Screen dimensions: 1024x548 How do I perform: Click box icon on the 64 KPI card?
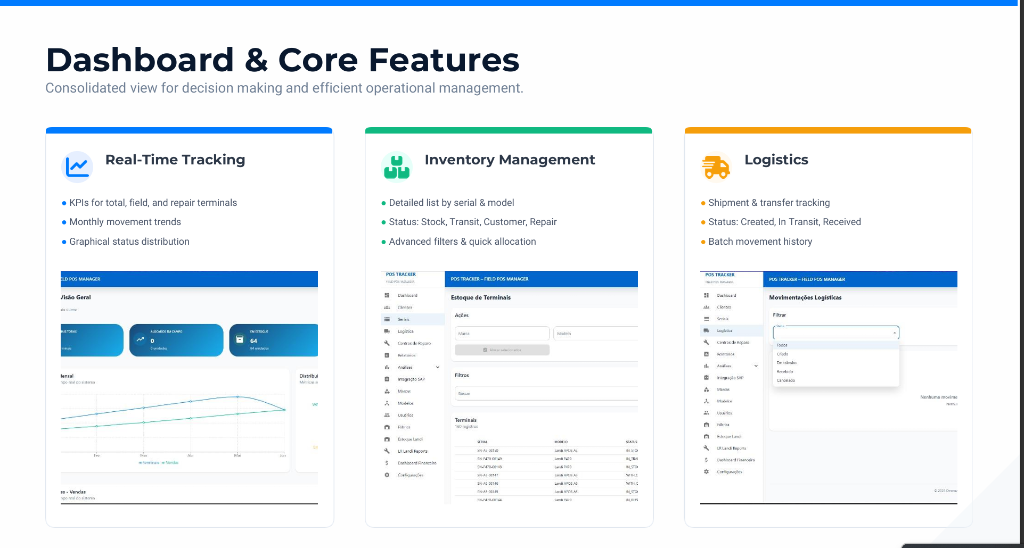tap(240, 340)
